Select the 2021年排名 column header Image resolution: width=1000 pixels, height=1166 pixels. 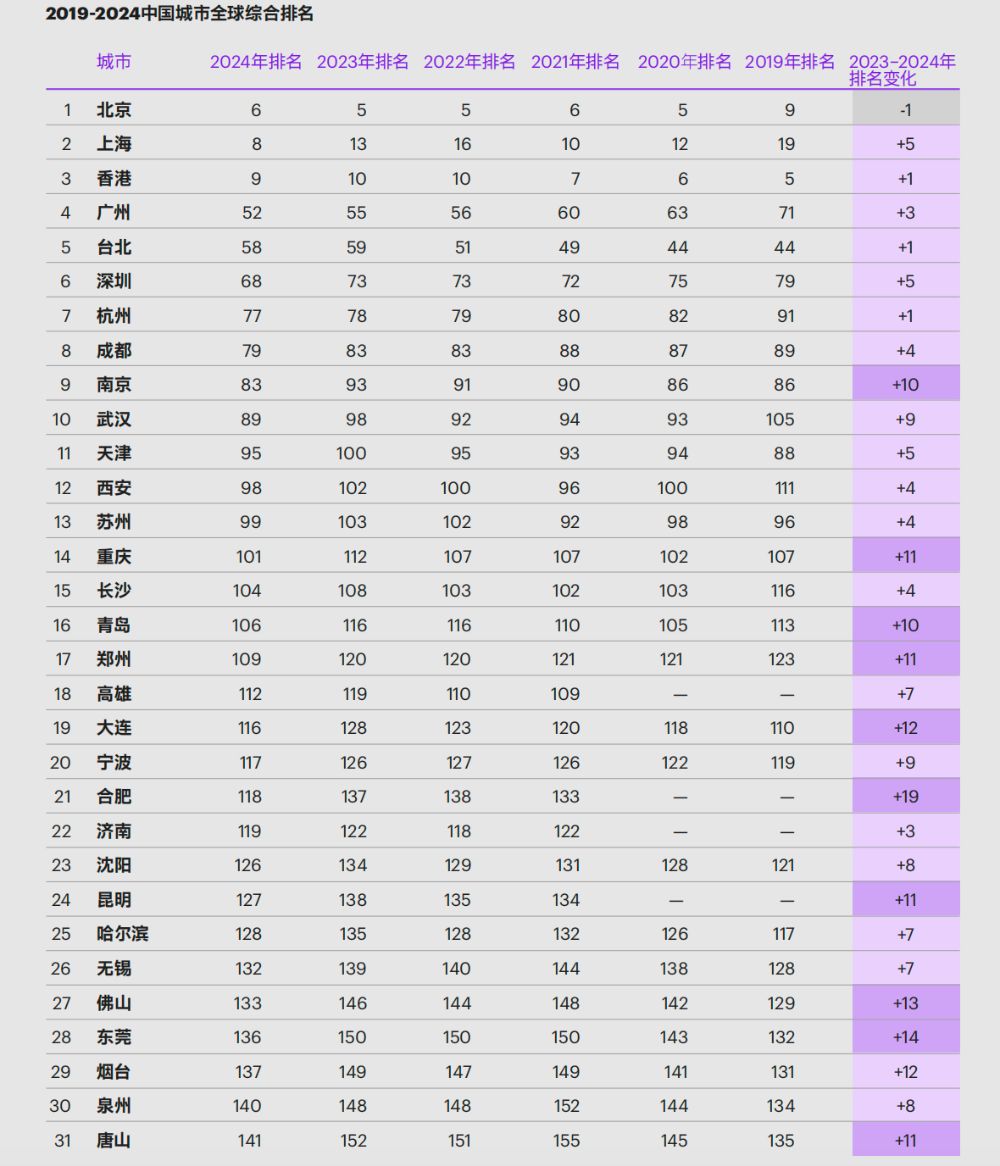coord(575,62)
